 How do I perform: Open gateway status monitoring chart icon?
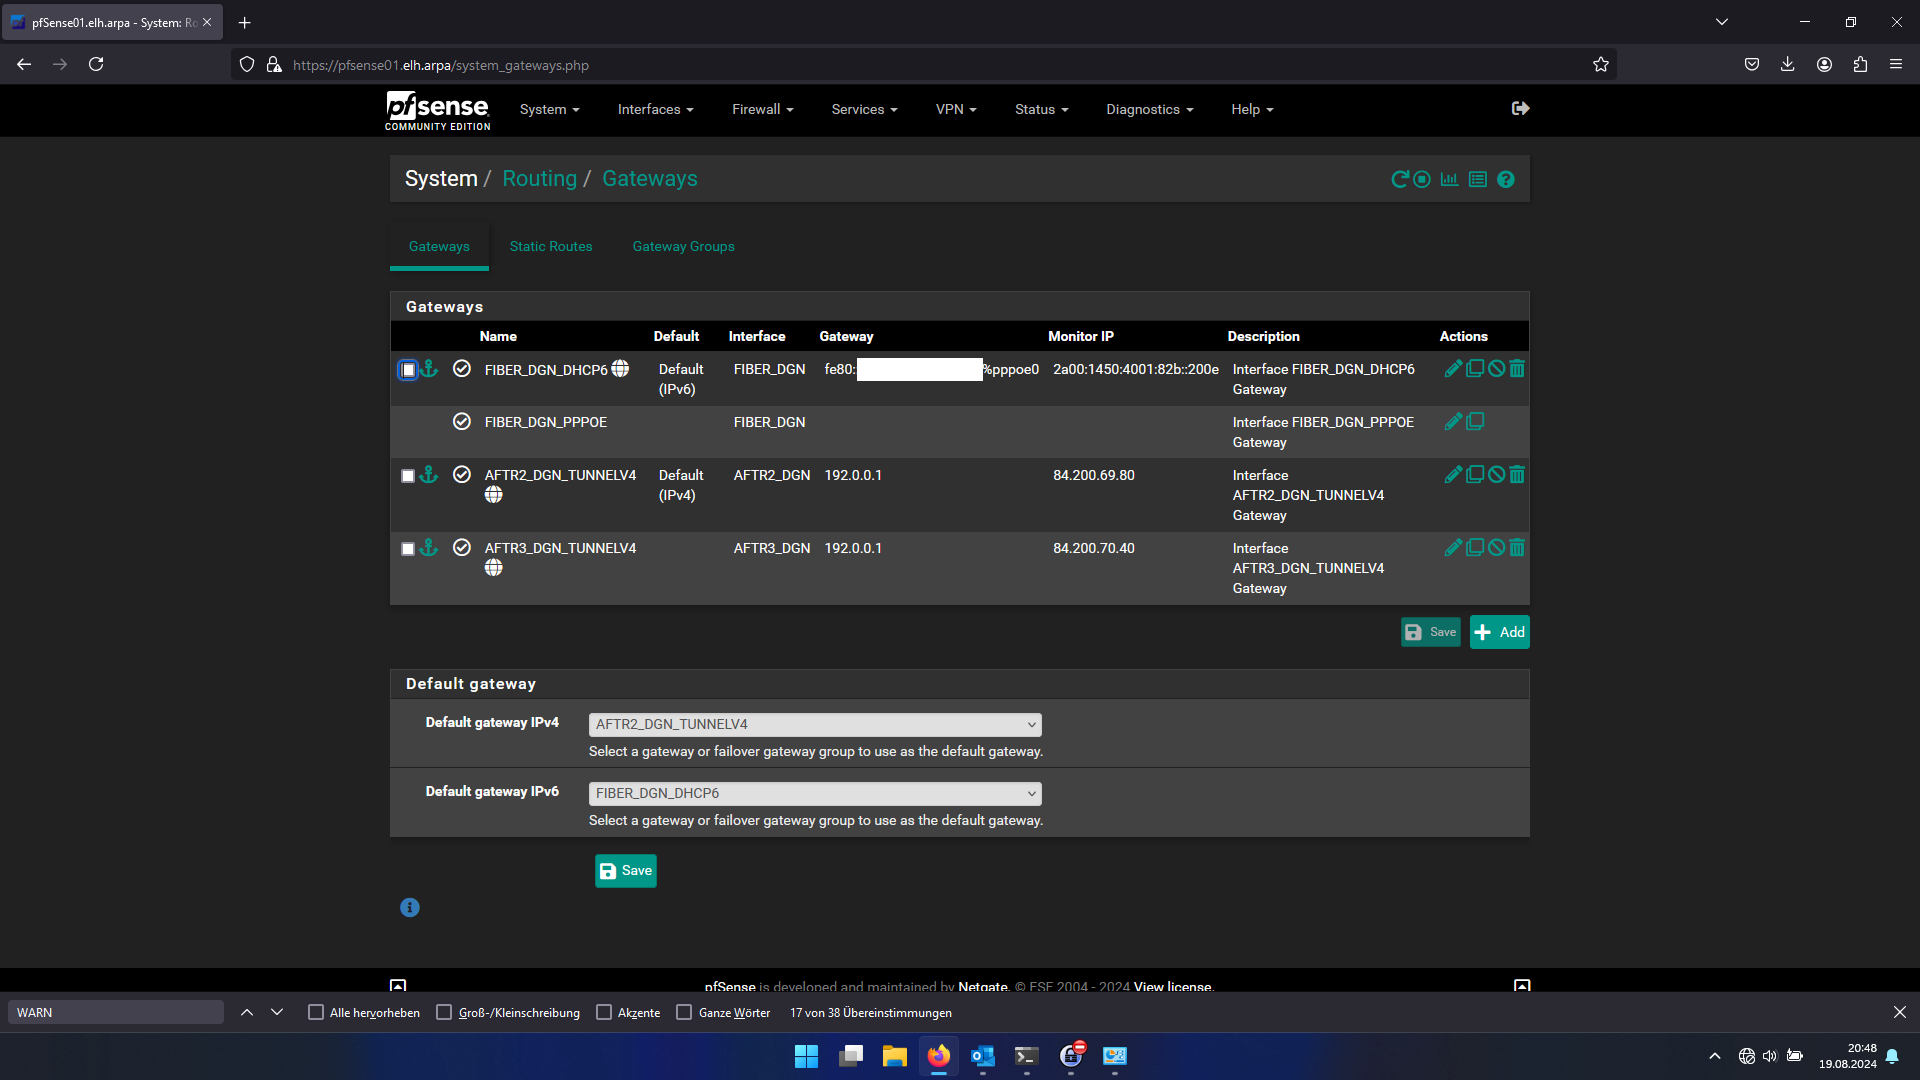click(1449, 180)
